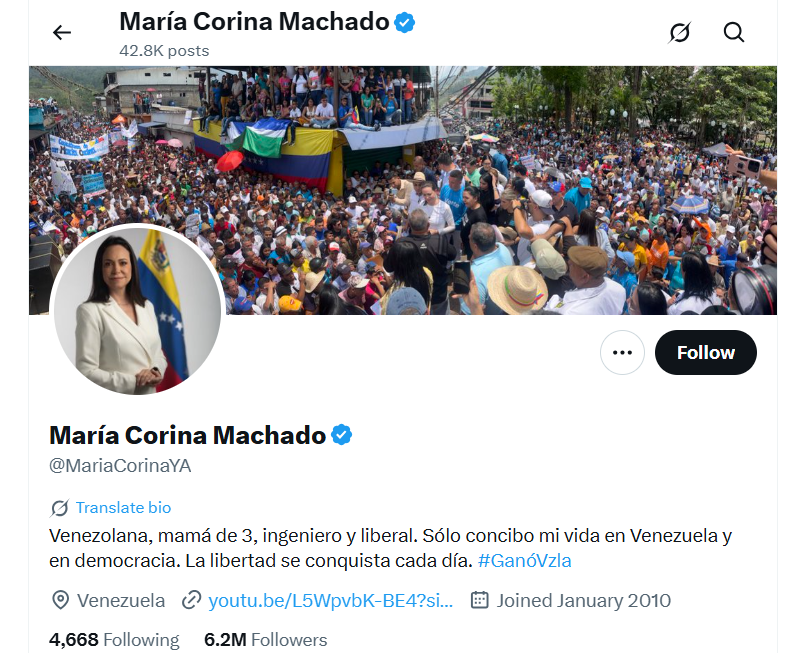Click the verified badge beside profile name

tap(342, 435)
